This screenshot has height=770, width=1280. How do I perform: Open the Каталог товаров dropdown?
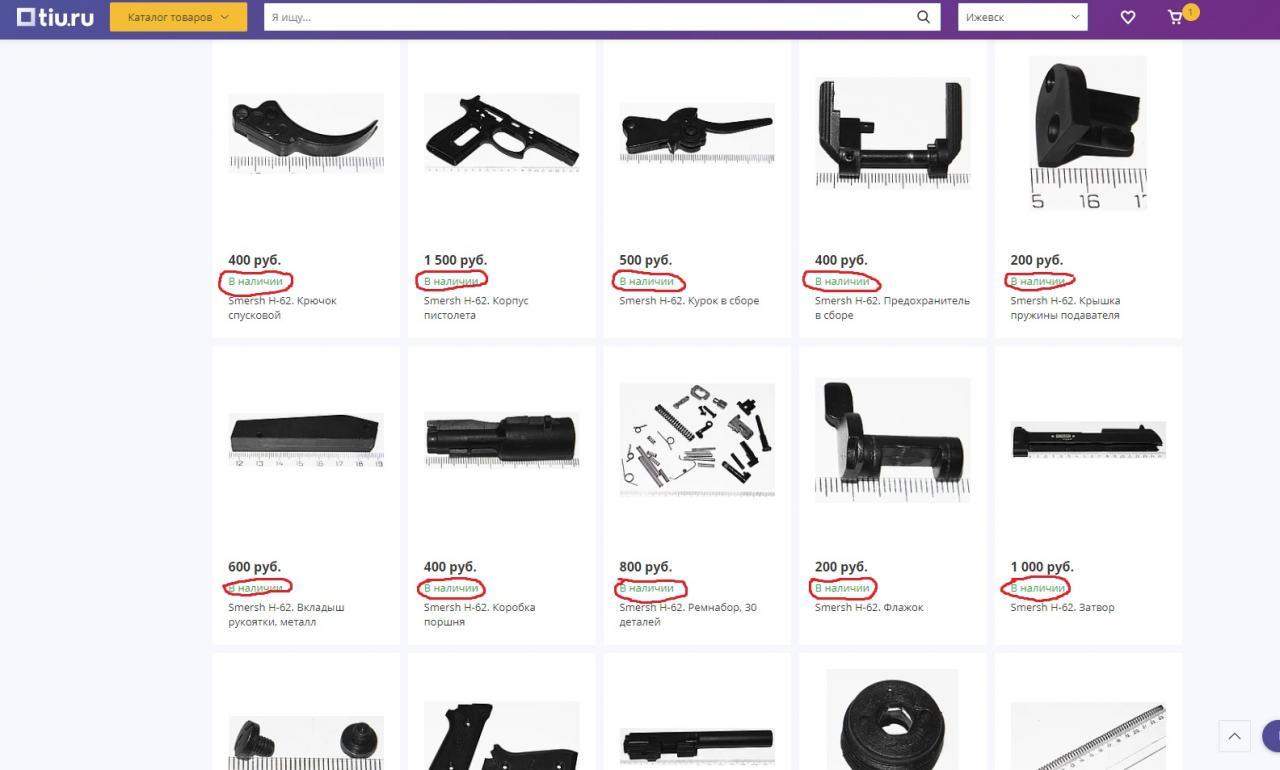[178, 17]
